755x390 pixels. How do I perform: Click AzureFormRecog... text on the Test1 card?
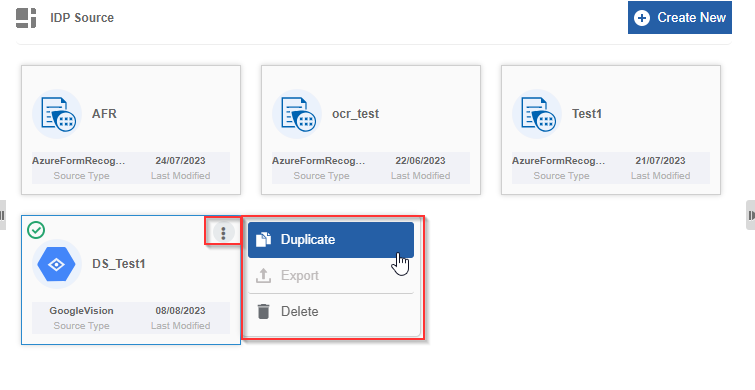(559, 161)
